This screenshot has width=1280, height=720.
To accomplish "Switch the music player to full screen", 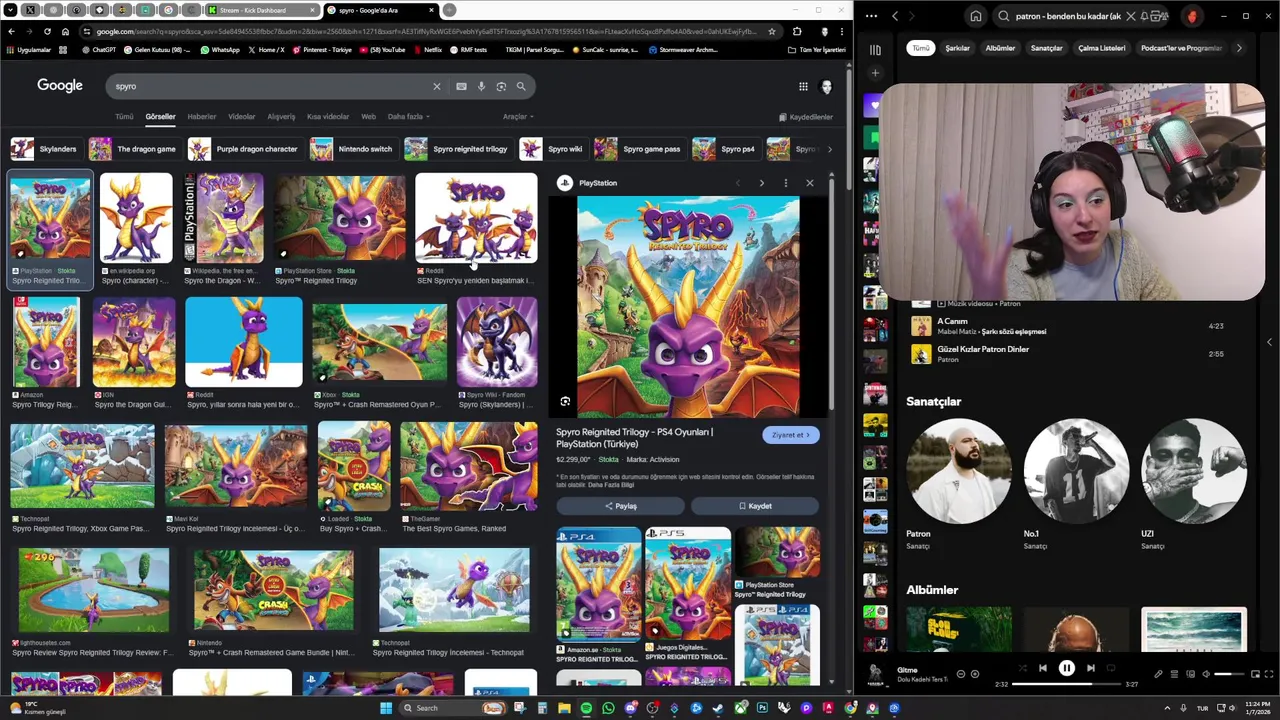I will point(1270,674).
